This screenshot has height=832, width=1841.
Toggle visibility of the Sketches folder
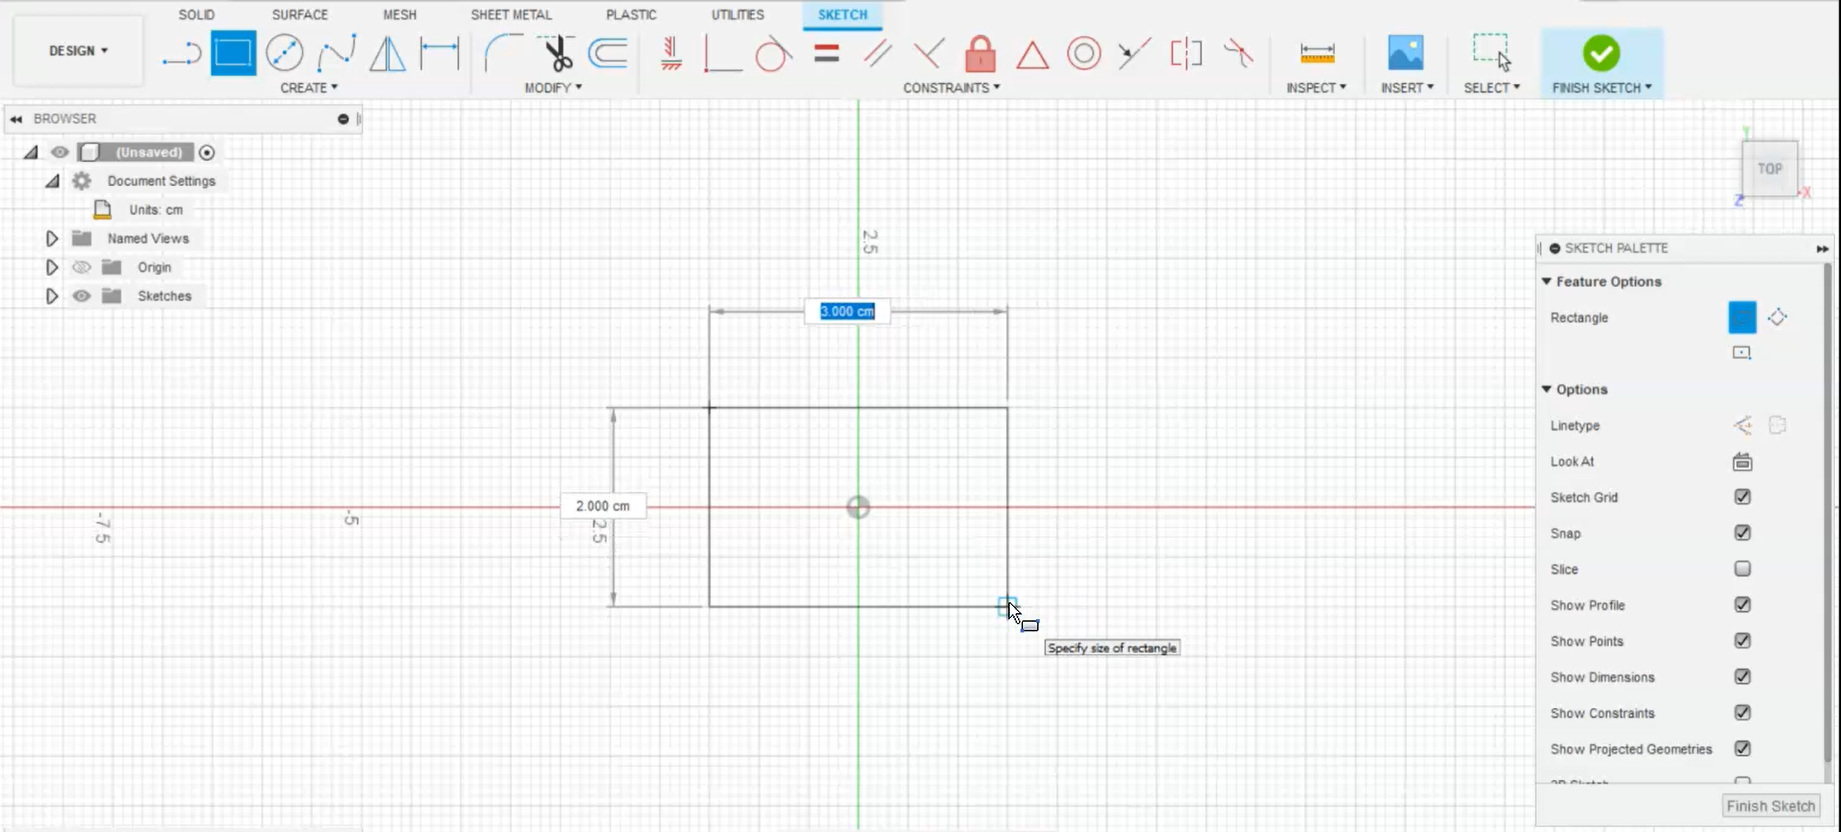tap(82, 296)
